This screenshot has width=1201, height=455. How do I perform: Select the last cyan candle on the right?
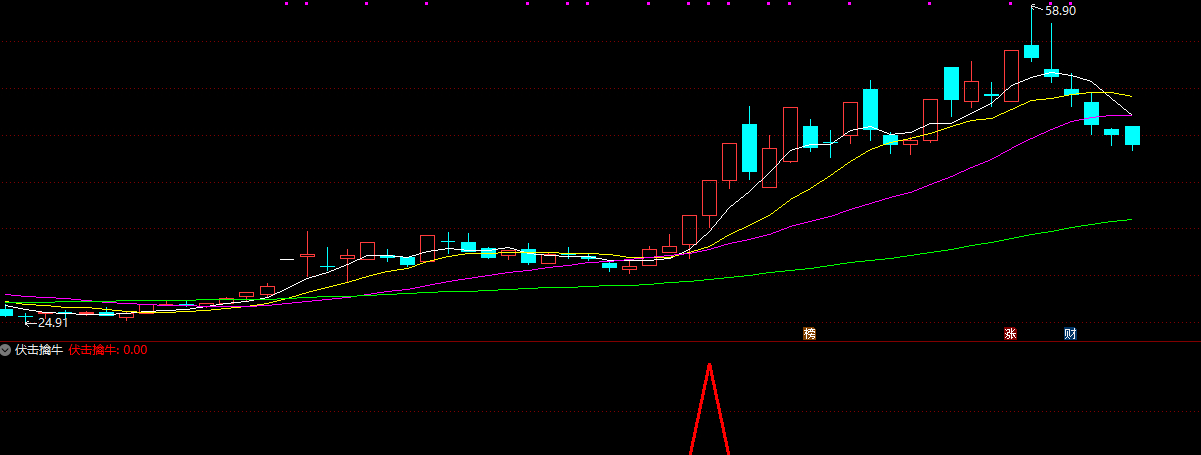coord(1133,137)
